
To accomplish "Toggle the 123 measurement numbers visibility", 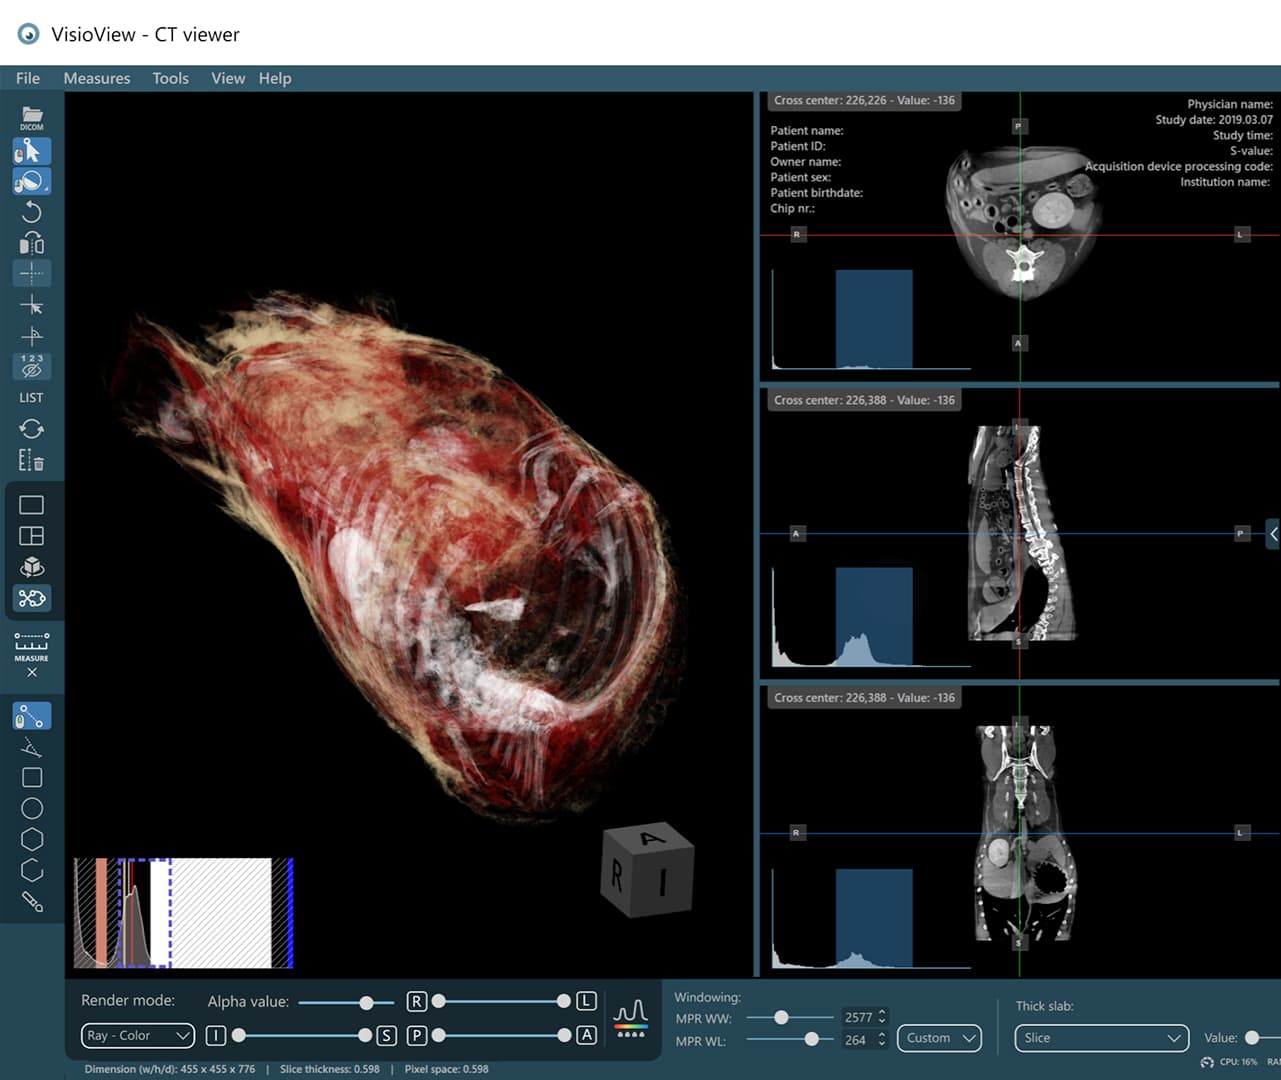I will [x=32, y=366].
